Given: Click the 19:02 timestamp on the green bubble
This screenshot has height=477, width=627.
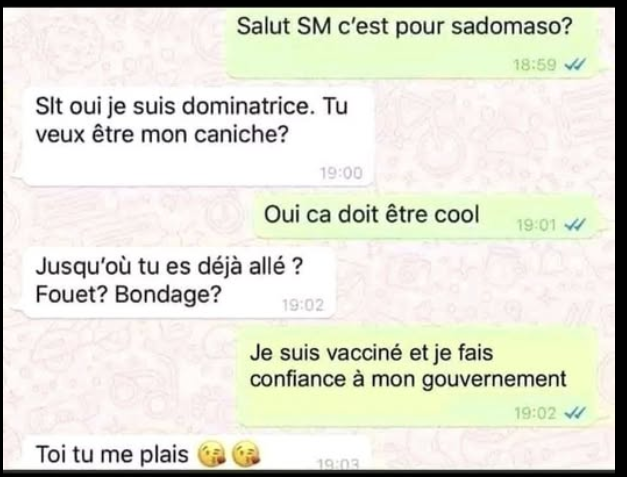Looking at the screenshot, I should pos(535,413).
